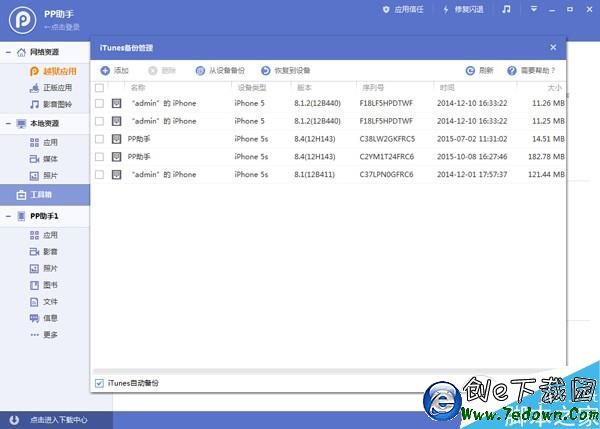Open 正版应用 in the sidebar
Image resolution: width=600 pixels, height=429 pixels.
point(51,88)
